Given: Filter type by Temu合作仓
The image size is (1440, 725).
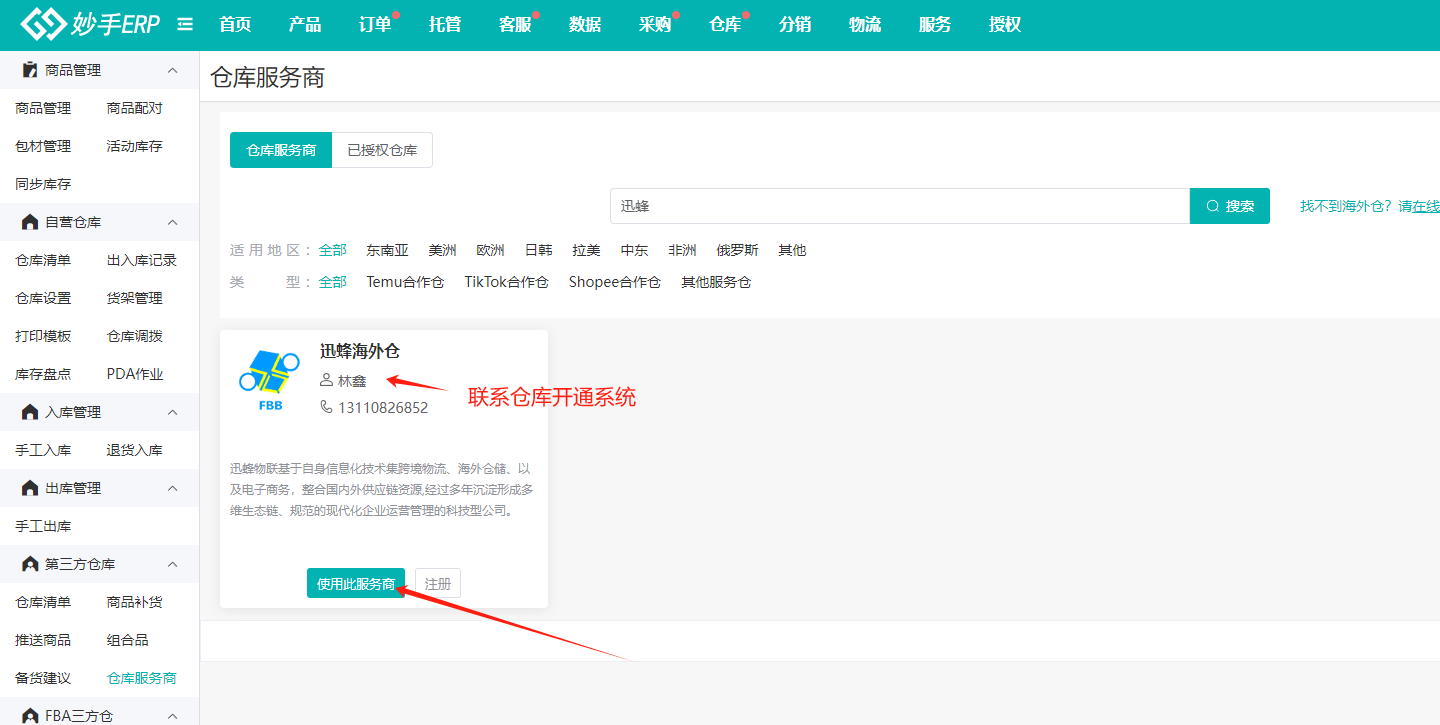Looking at the screenshot, I should [x=405, y=282].
